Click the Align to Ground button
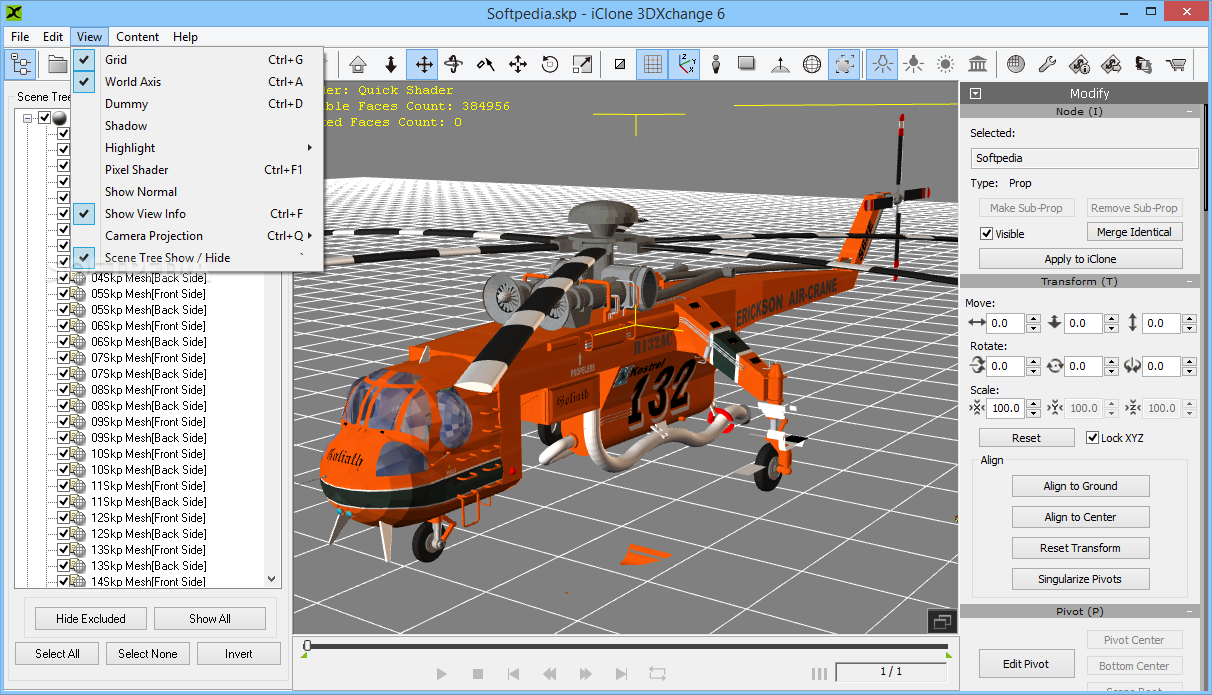 (1080, 486)
